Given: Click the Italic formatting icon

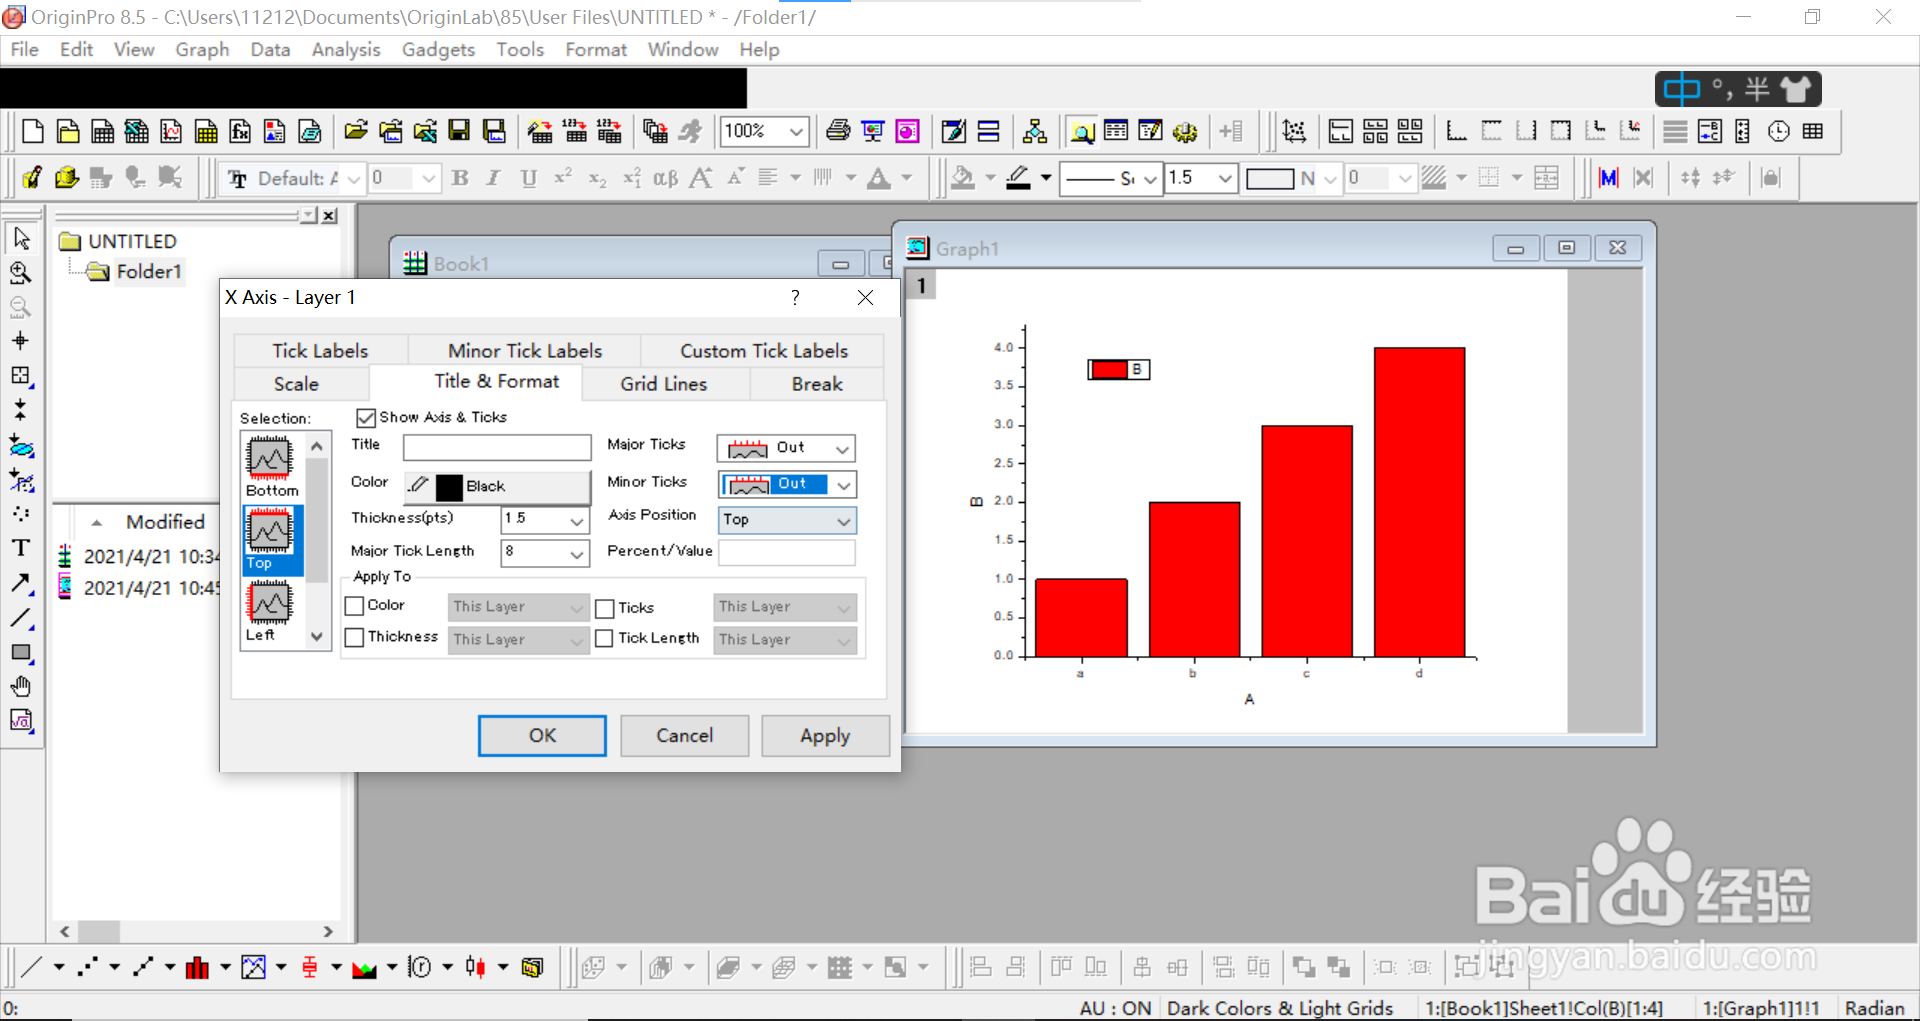Looking at the screenshot, I should tap(493, 178).
